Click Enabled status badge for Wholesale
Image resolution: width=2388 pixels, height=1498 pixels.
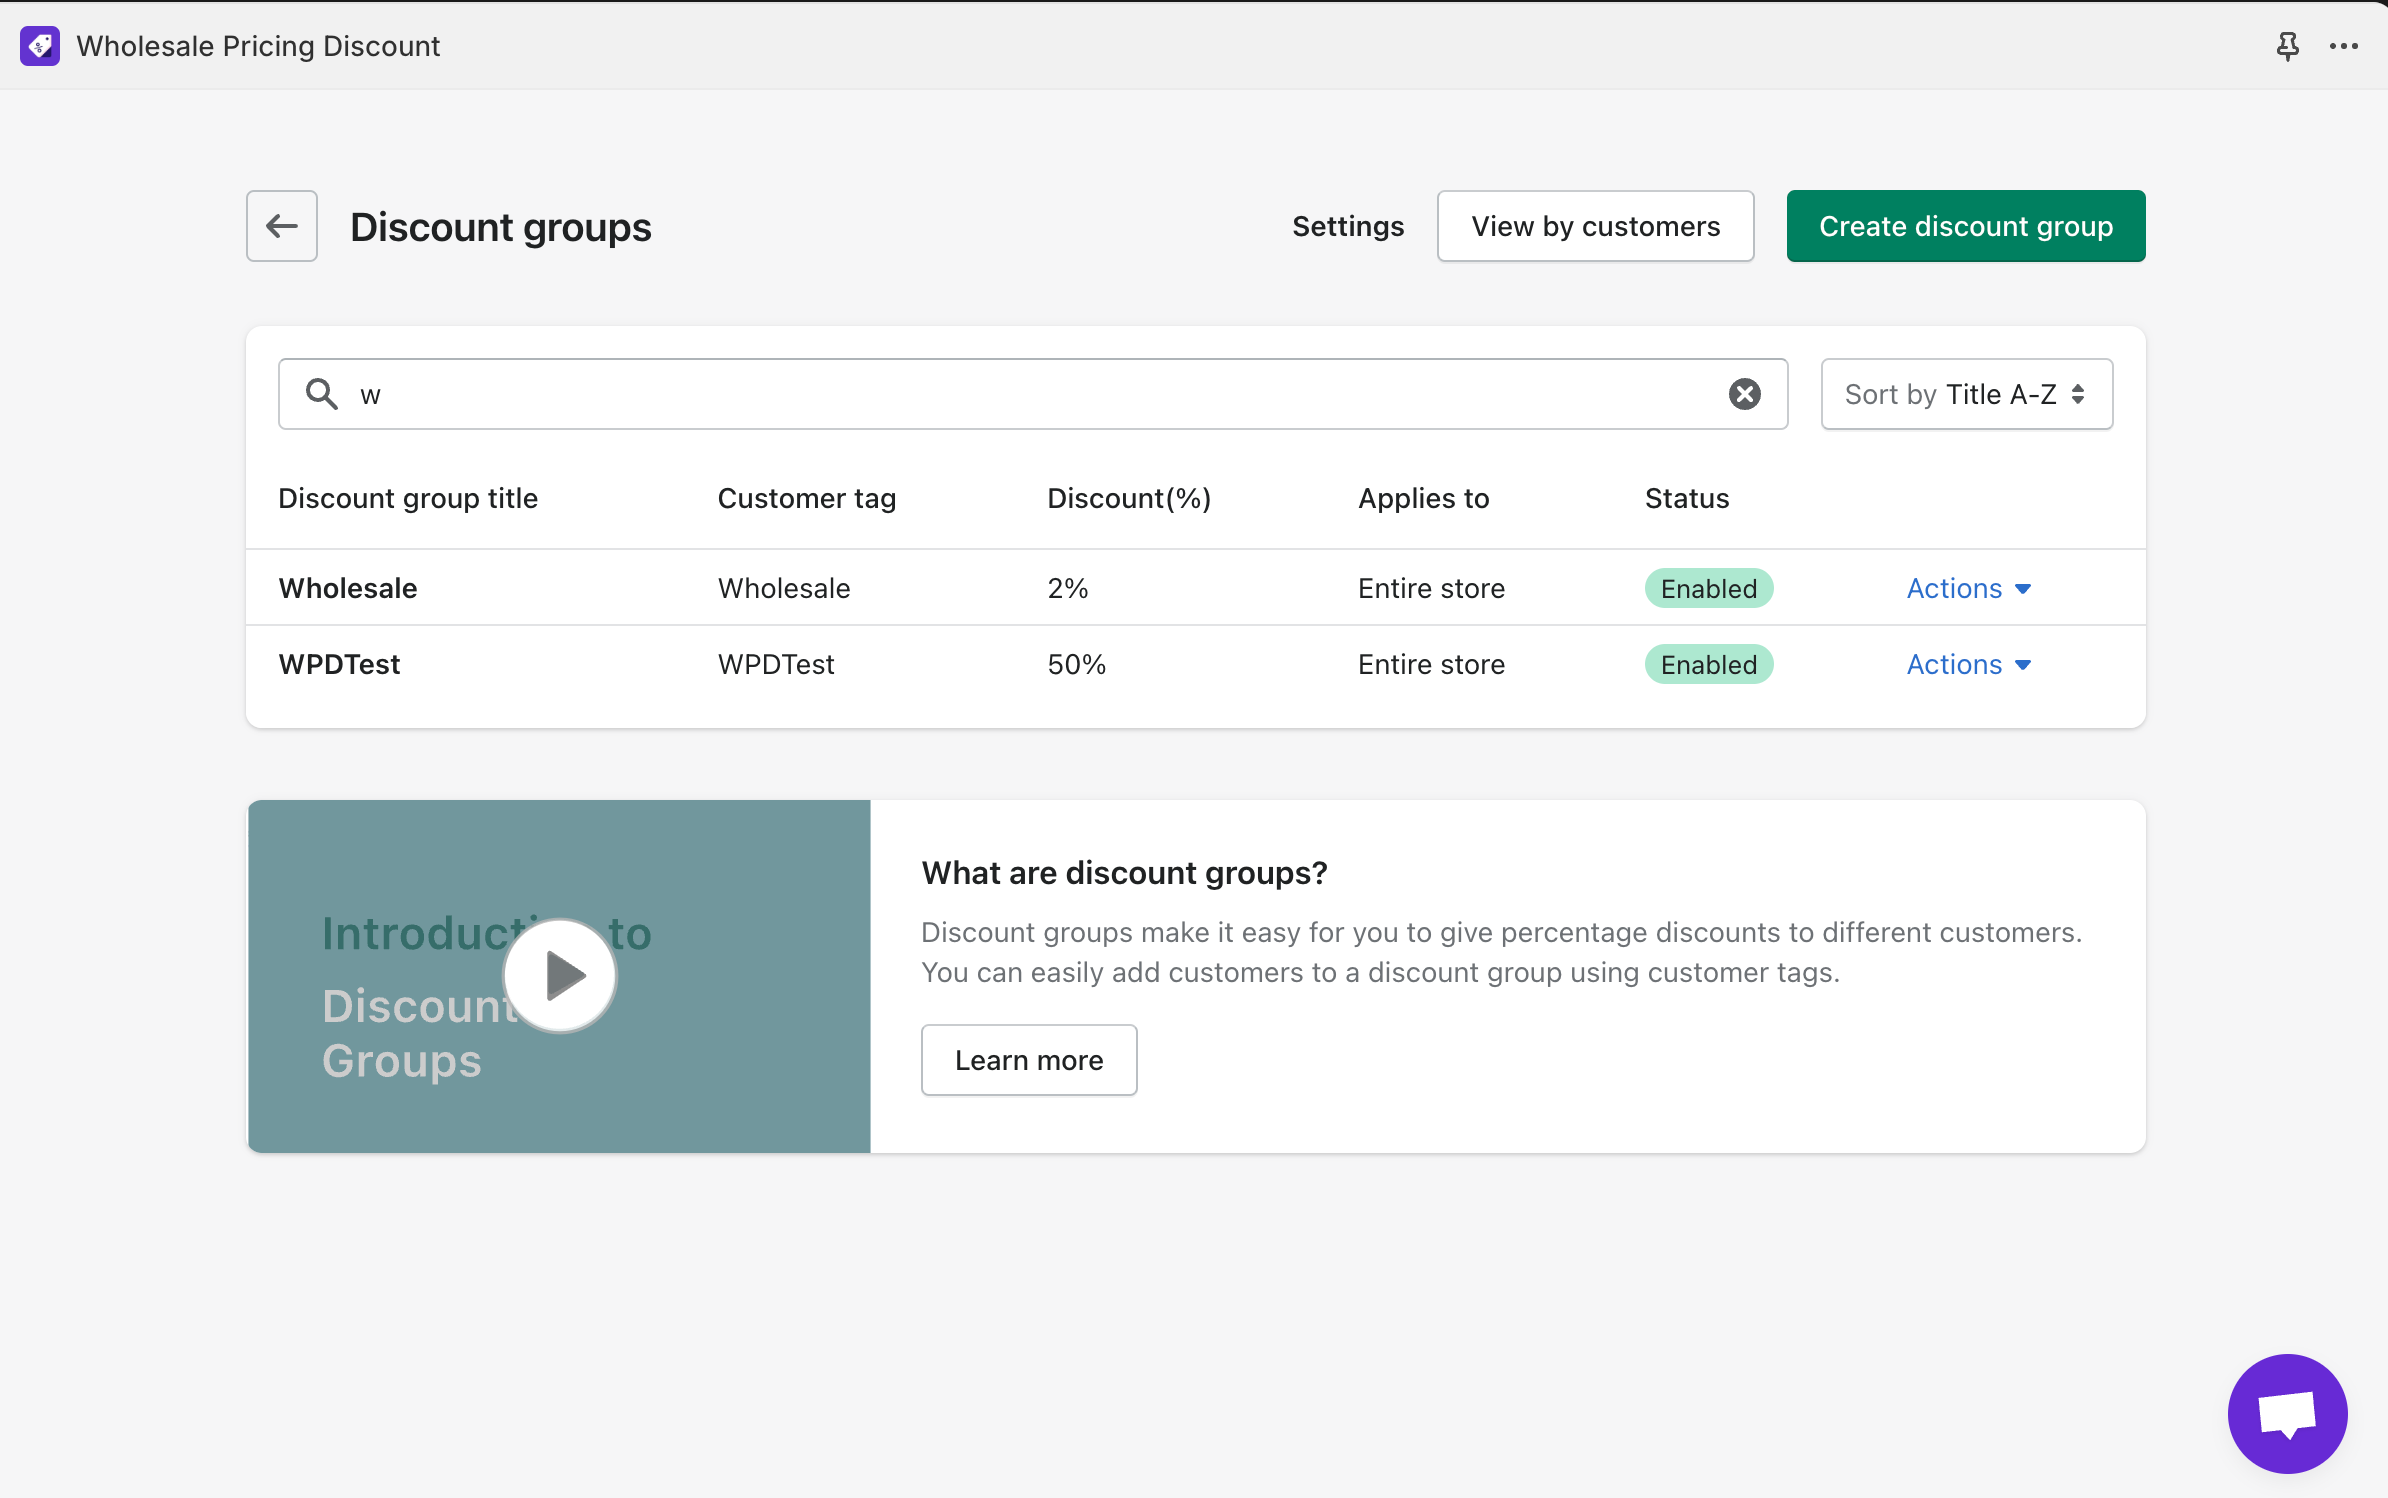[x=1709, y=588]
